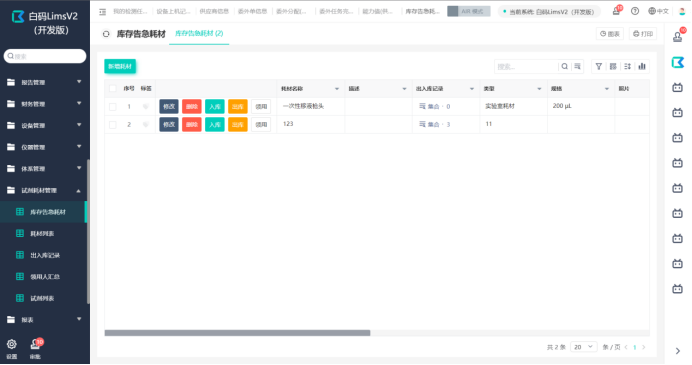Open the table filter funnel icon
Viewport: 692px width, 365px height.
[x=598, y=66]
